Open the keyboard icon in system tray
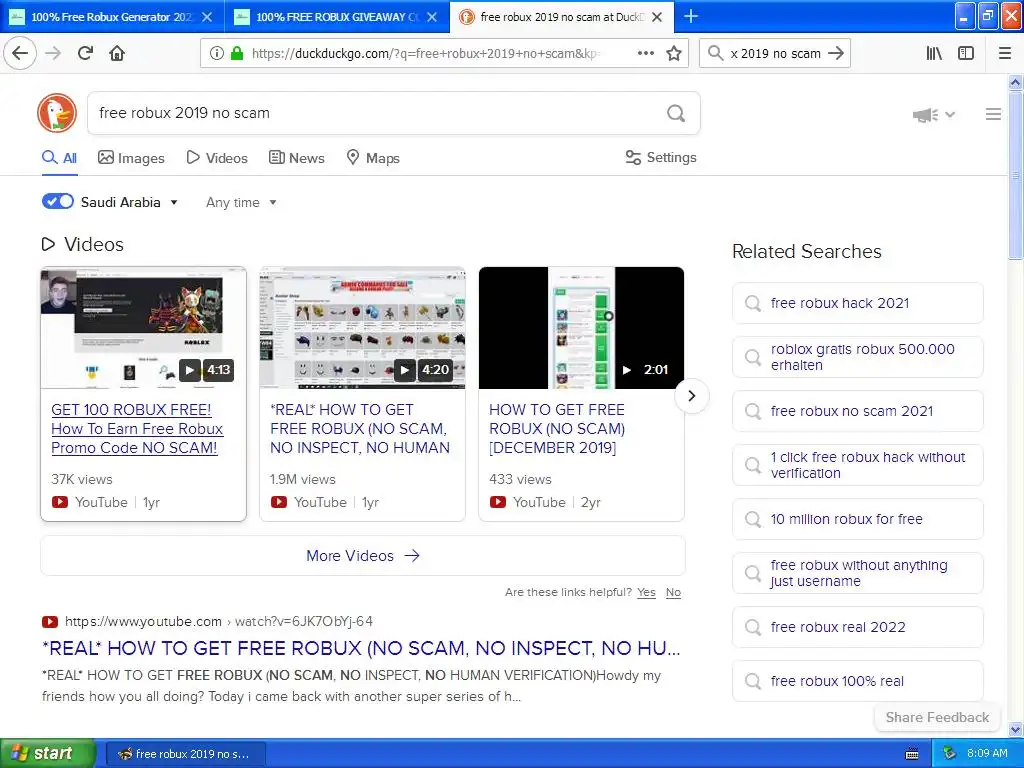 click(x=912, y=754)
